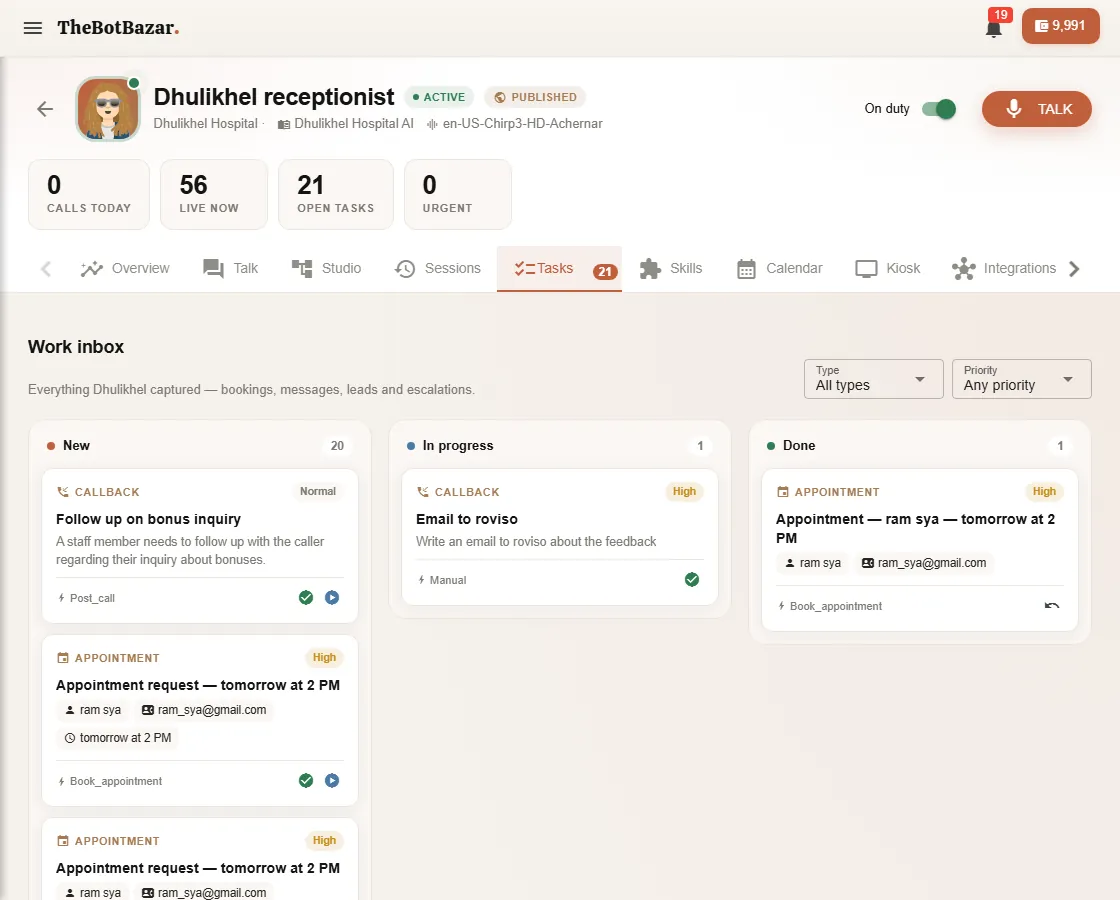Expand the Type filter dropdown

pos(874,379)
